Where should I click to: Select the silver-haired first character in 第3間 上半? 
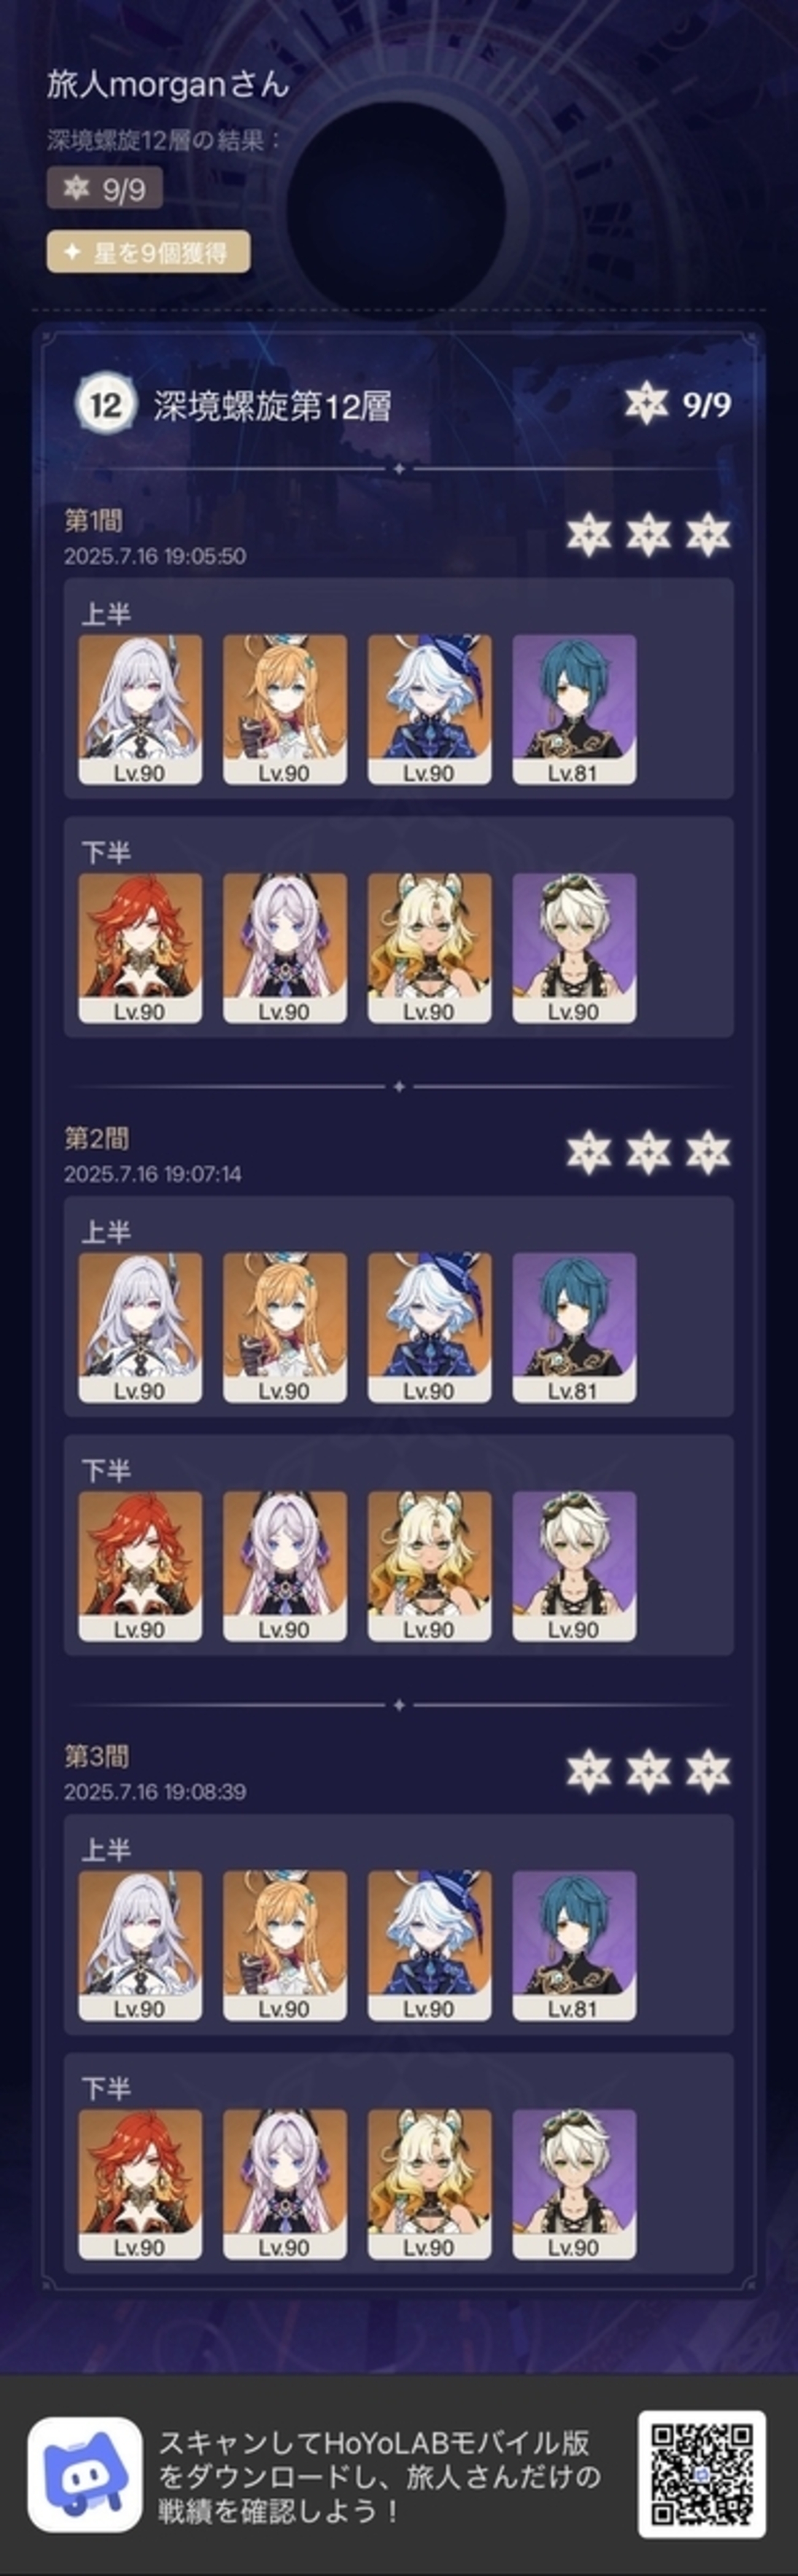coord(140,1945)
